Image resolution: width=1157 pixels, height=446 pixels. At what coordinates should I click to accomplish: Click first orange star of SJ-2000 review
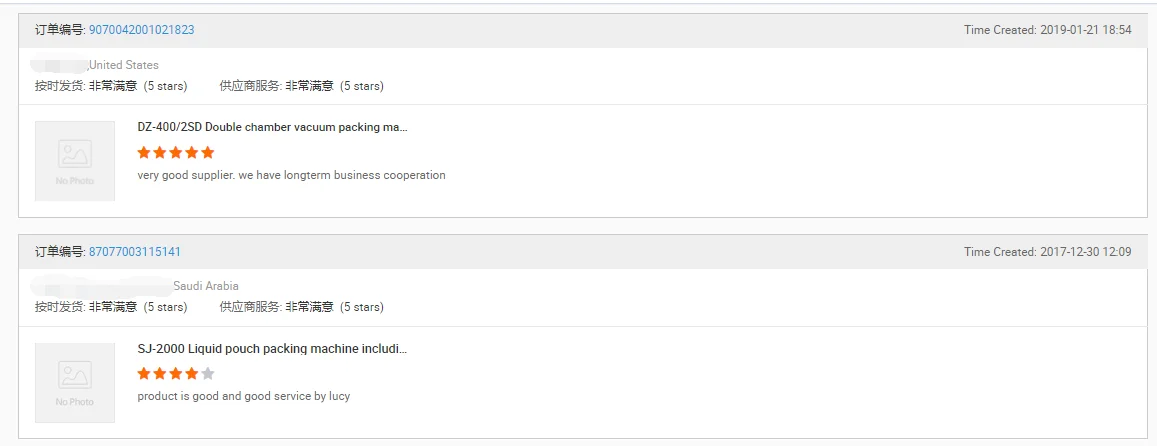(x=144, y=374)
